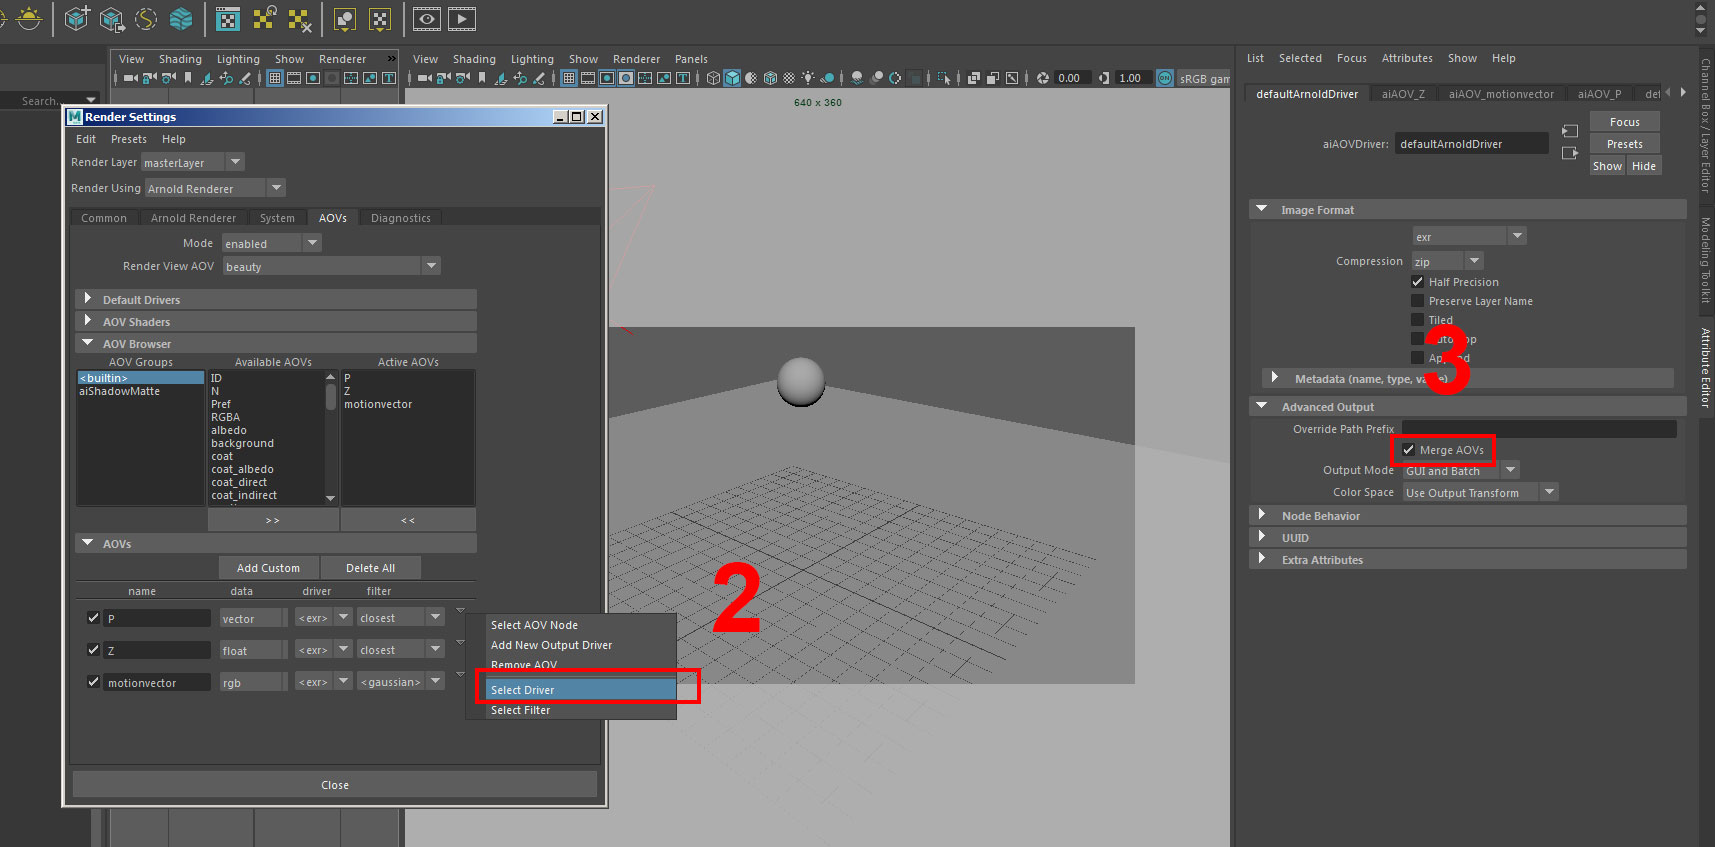Toggle the isolate select icon in viewport

pyautogui.click(x=943, y=78)
